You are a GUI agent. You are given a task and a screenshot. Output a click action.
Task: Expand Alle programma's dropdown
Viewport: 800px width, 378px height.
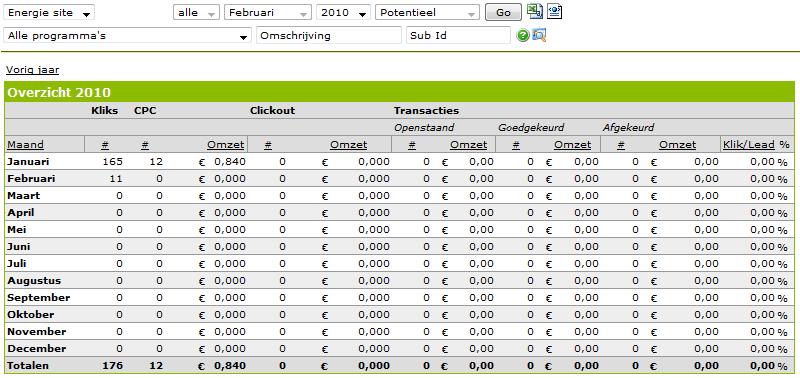[x=128, y=36]
